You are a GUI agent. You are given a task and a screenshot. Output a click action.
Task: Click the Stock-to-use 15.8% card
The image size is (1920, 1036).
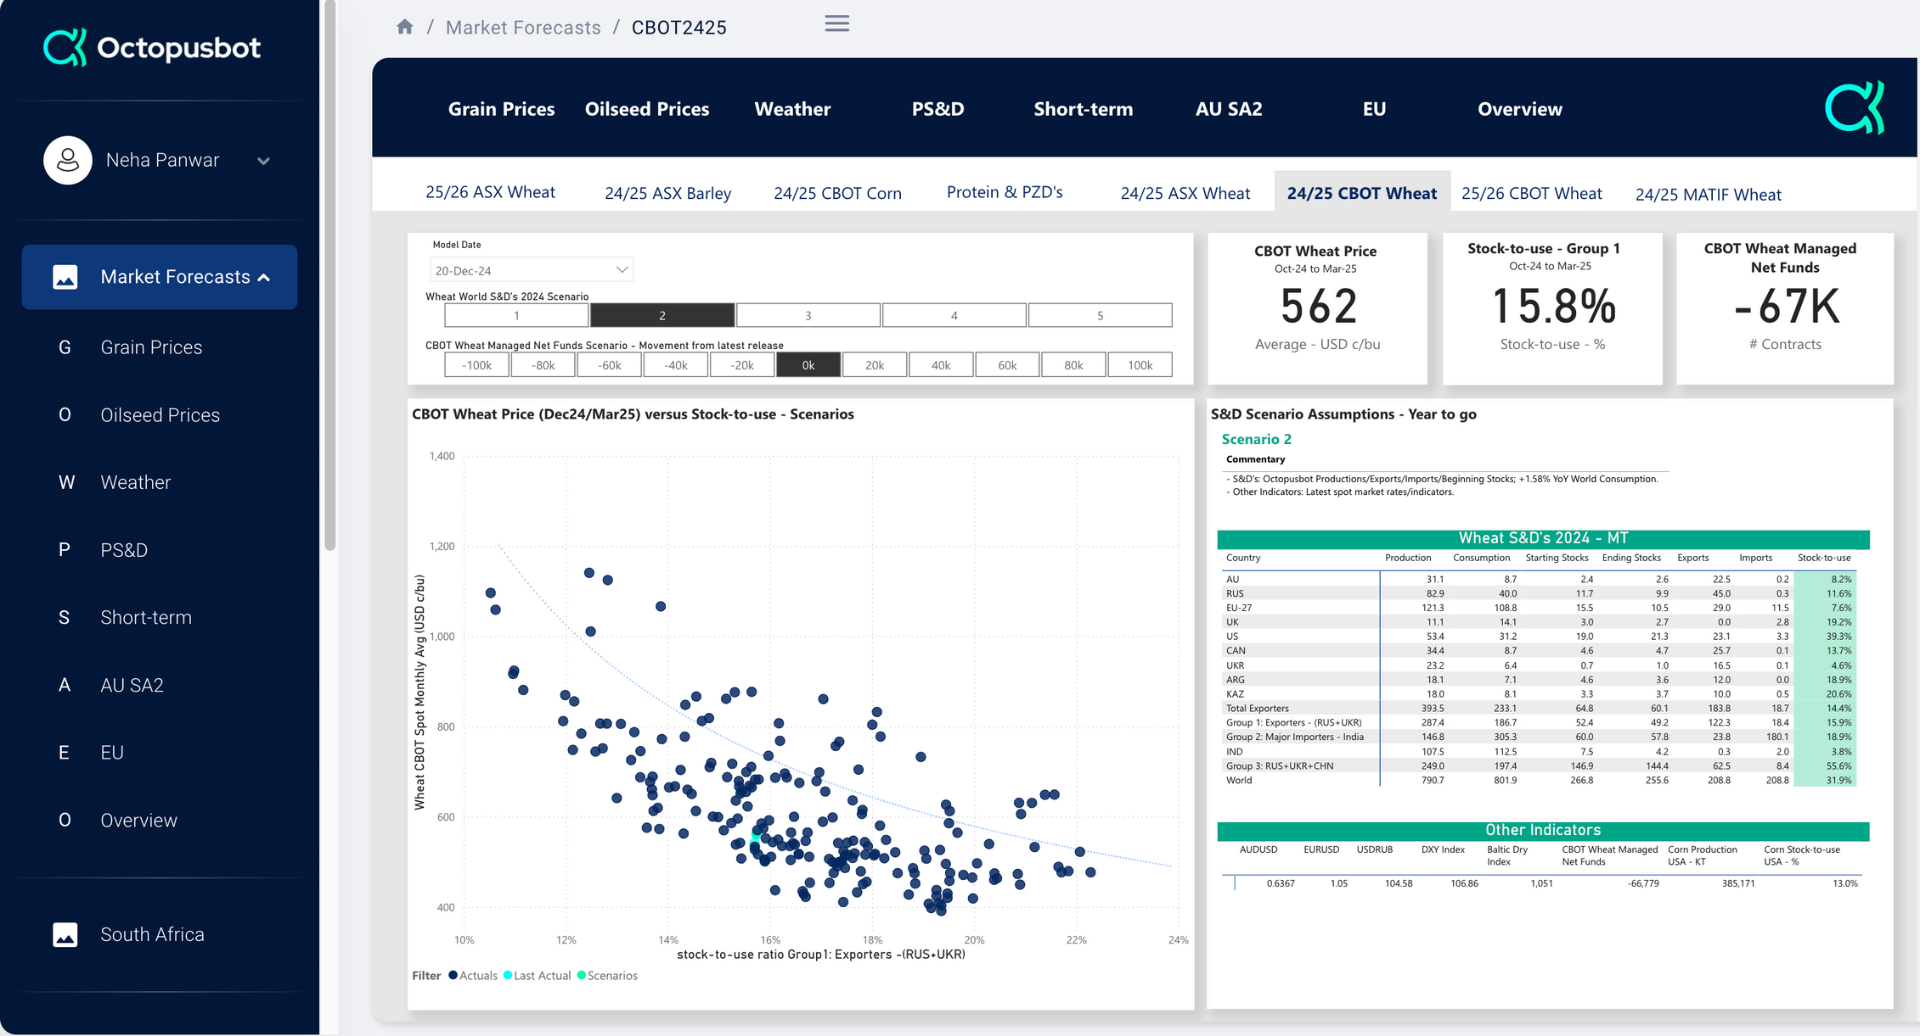[x=1552, y=308]
